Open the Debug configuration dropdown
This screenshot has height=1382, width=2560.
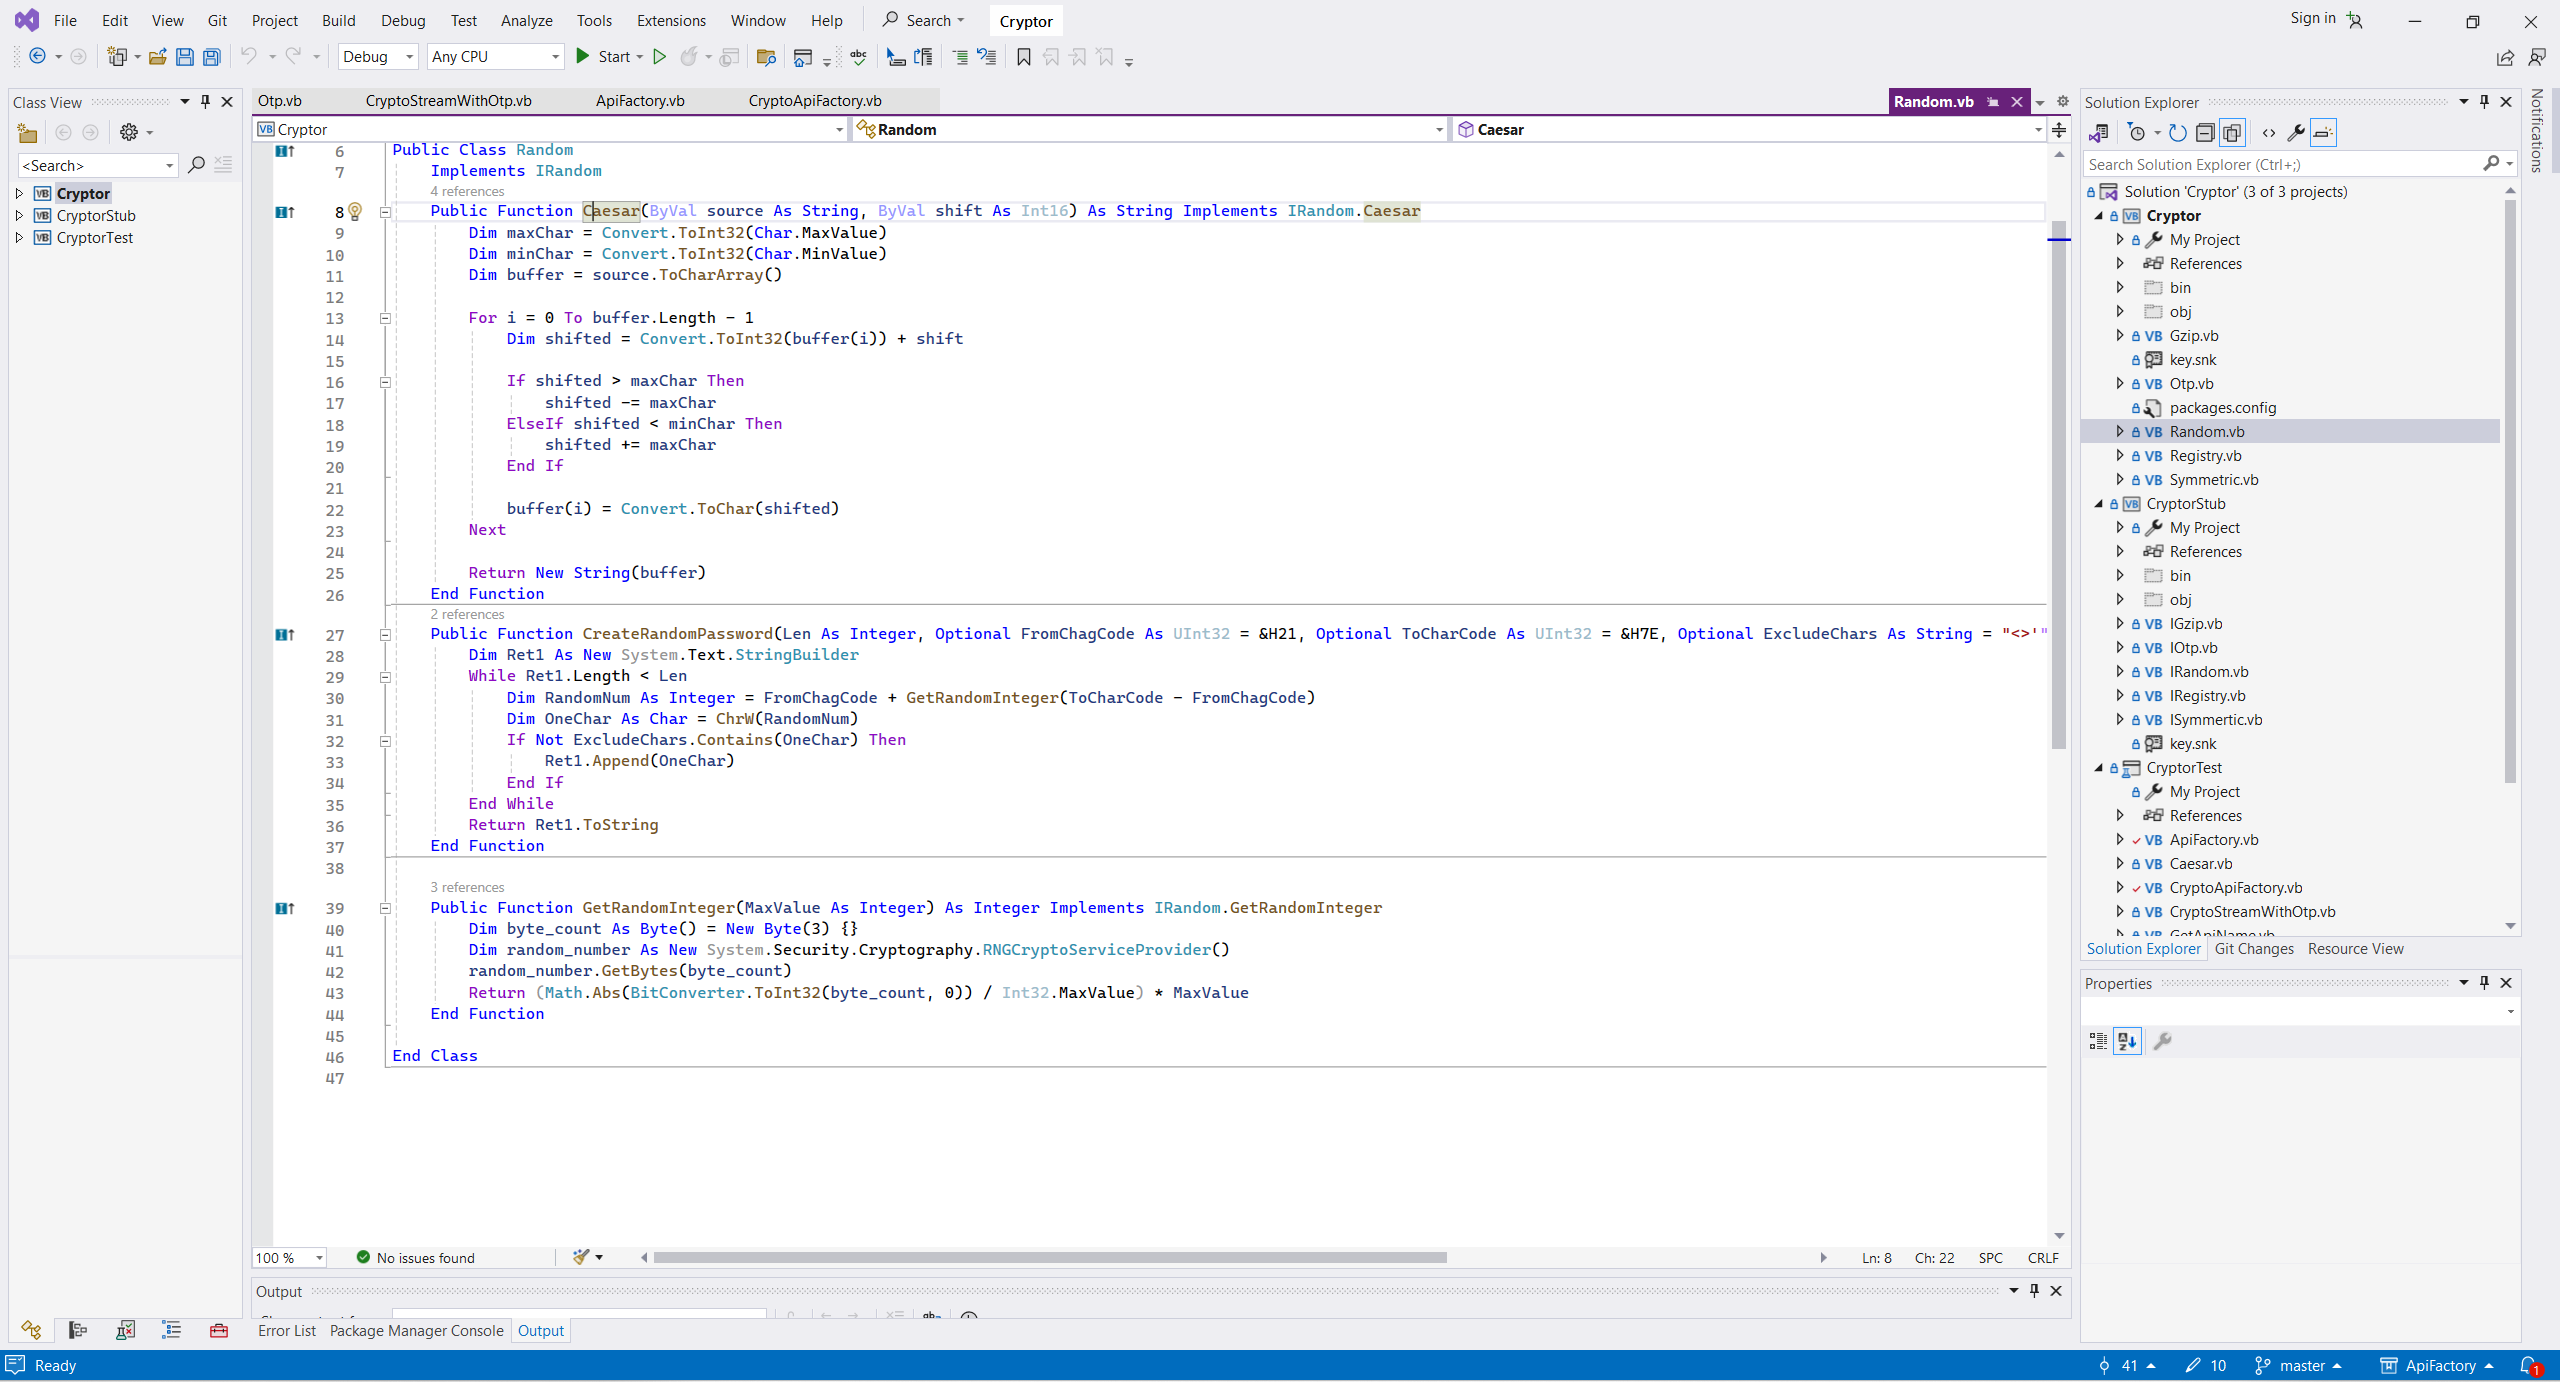(x=409, y=57)
